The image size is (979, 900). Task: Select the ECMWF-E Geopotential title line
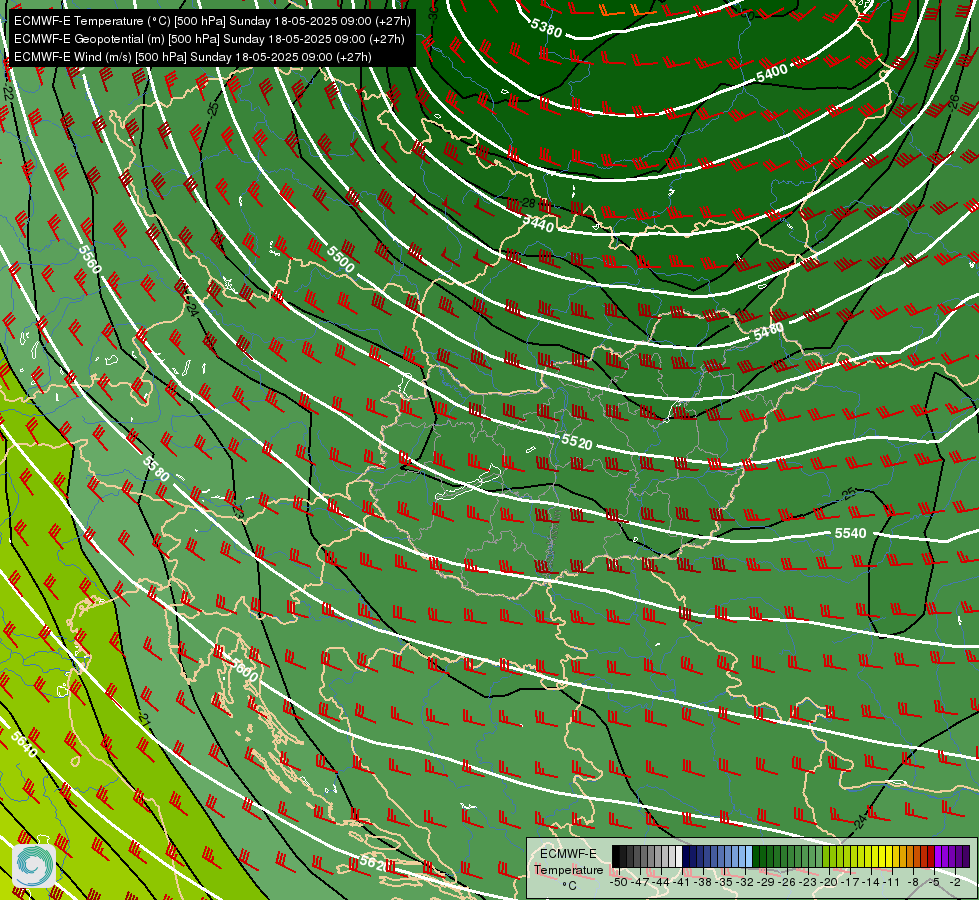coord(209,39)
